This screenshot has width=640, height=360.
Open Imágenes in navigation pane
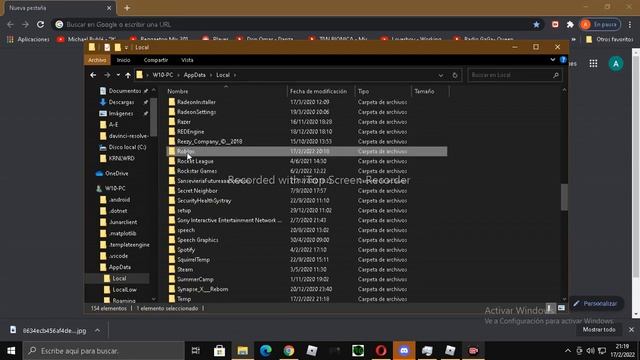121,113
